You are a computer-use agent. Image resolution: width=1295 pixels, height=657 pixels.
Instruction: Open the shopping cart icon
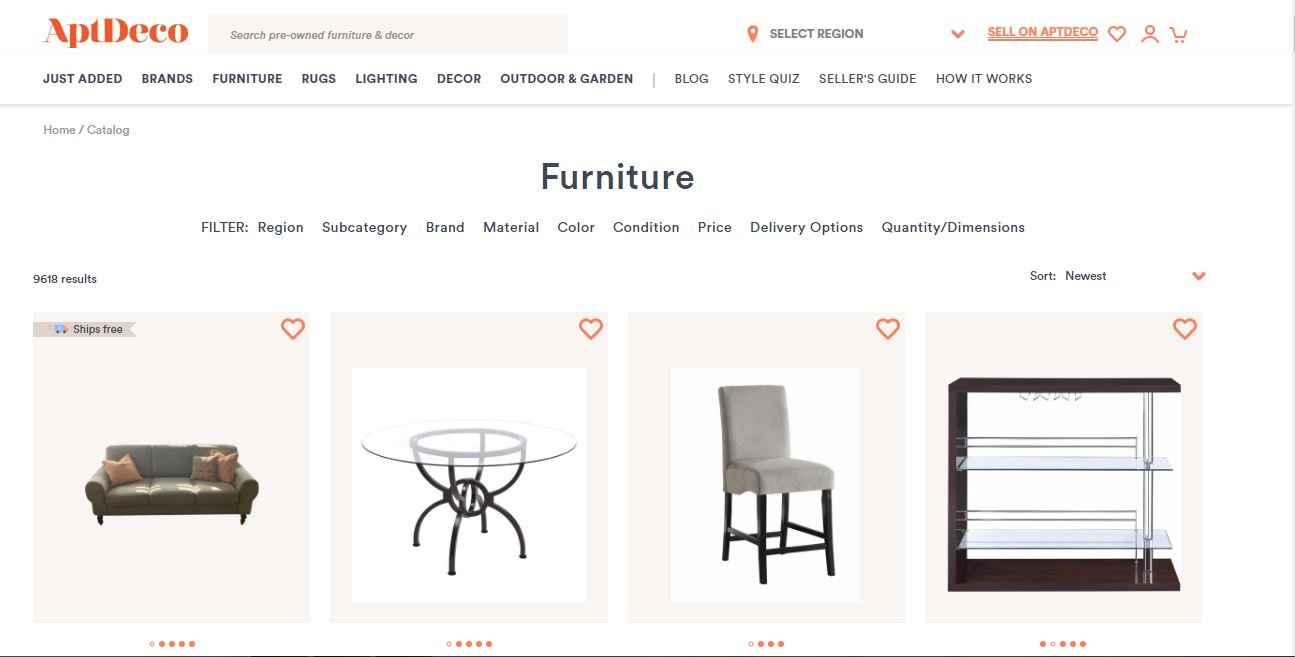[1178, 34]
